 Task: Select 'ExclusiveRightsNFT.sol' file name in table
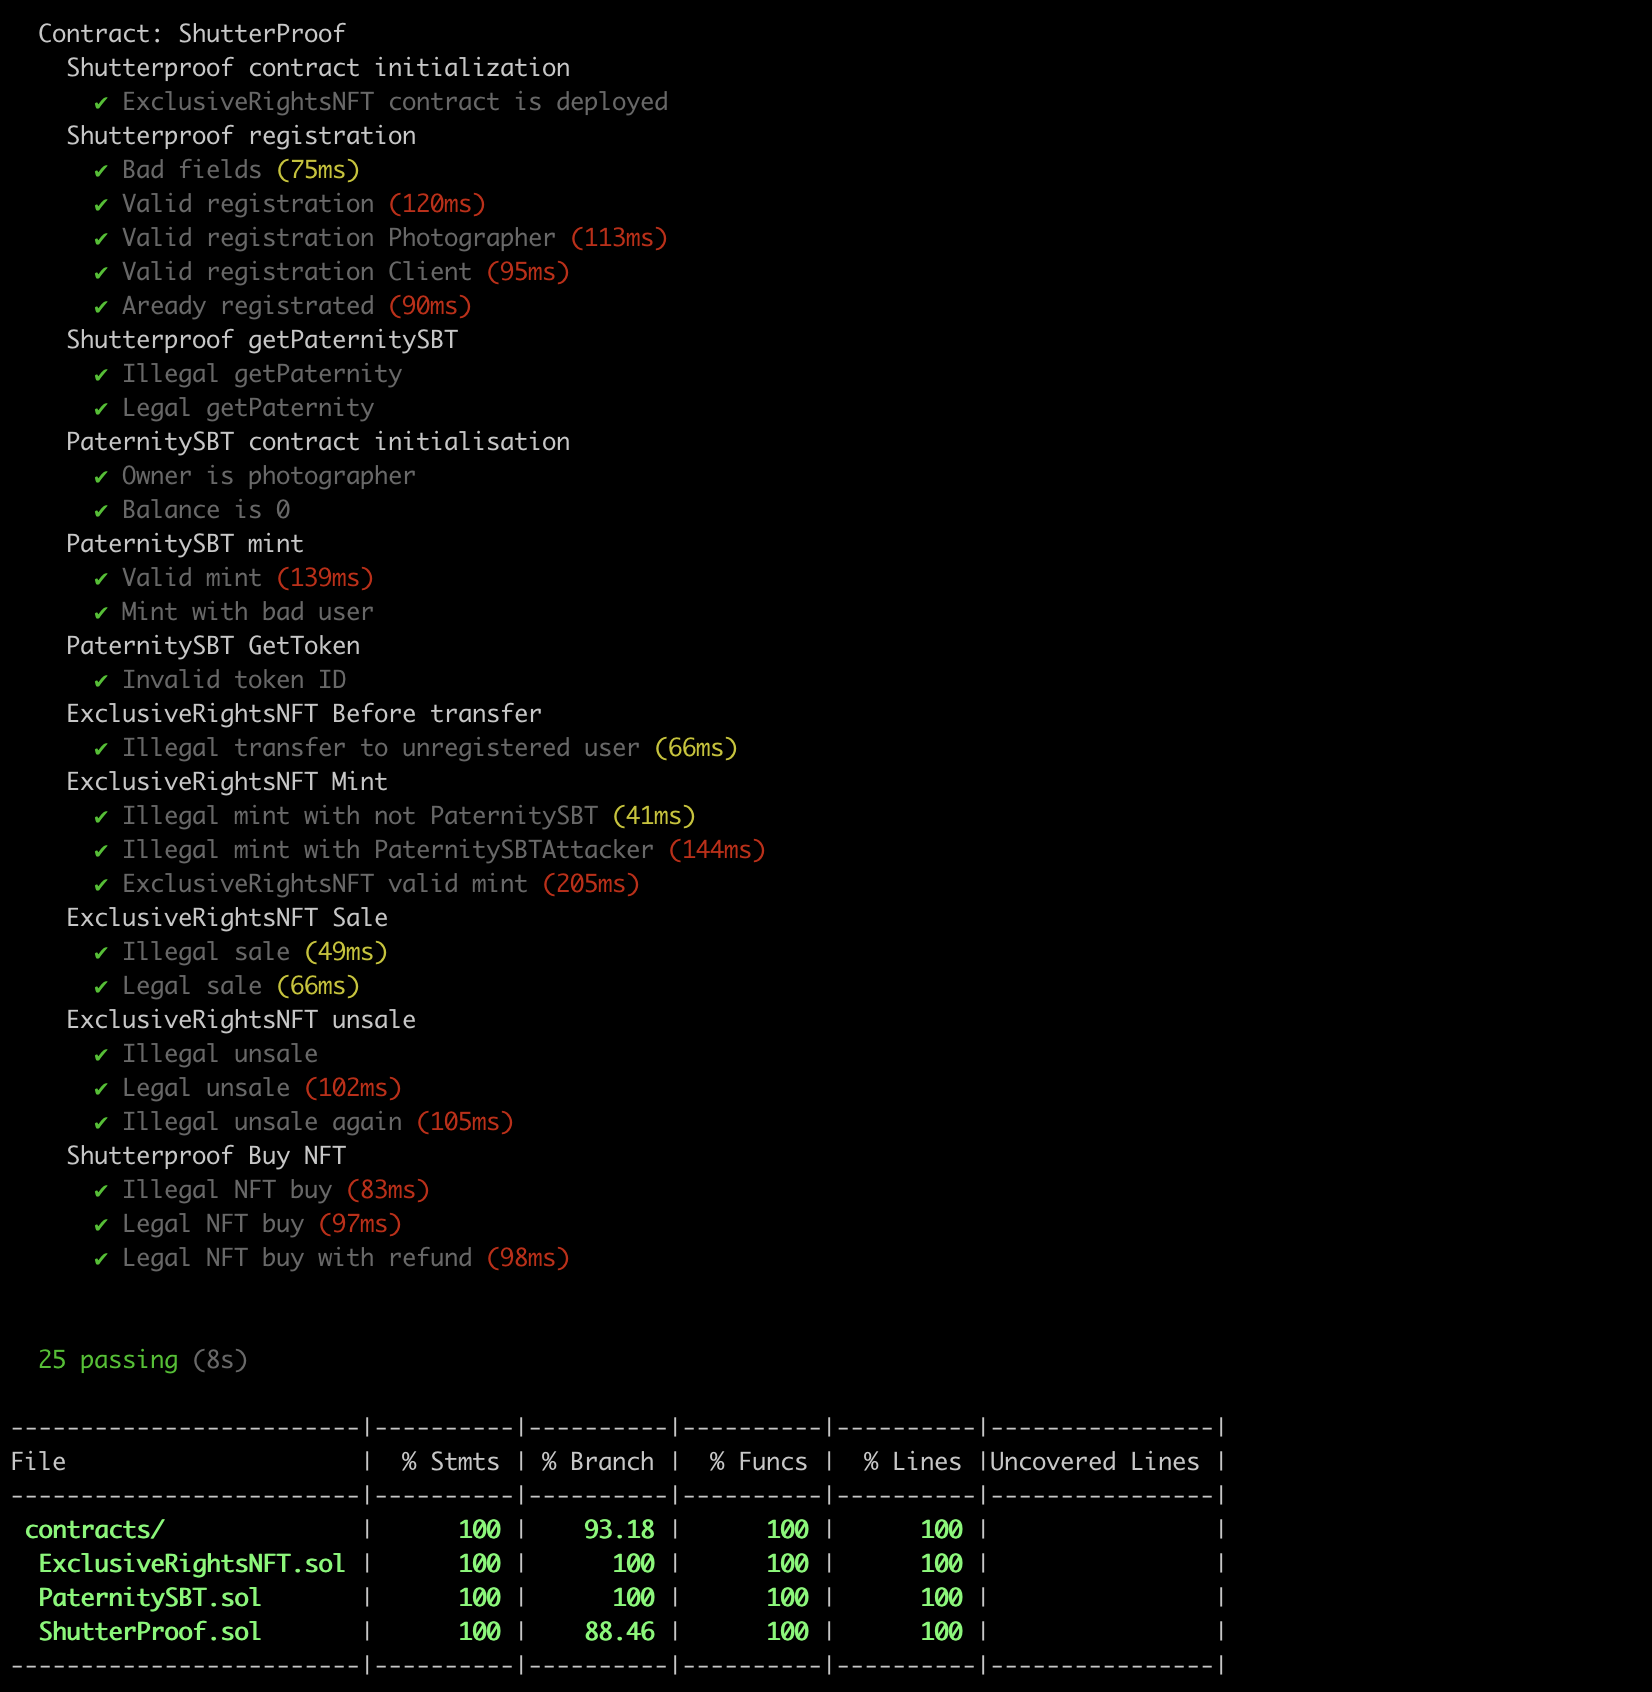click(192, 1564)
